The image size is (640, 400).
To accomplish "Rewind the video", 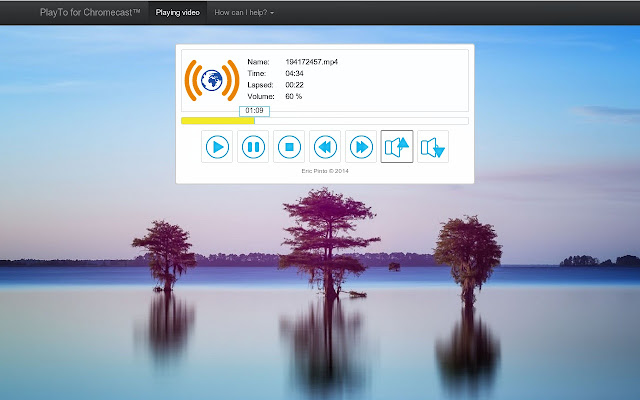I will [325, 147].
